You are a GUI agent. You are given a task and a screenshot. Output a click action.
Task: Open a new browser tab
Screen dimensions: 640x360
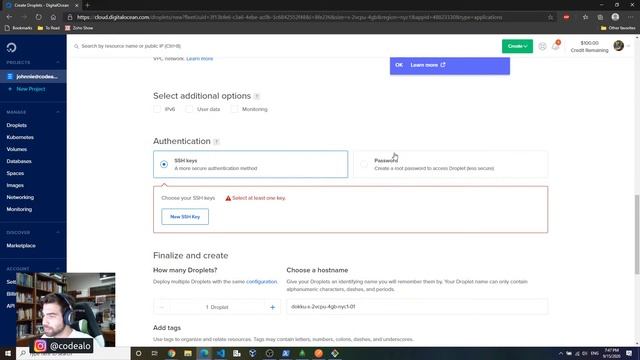click(x=87, y=5)
